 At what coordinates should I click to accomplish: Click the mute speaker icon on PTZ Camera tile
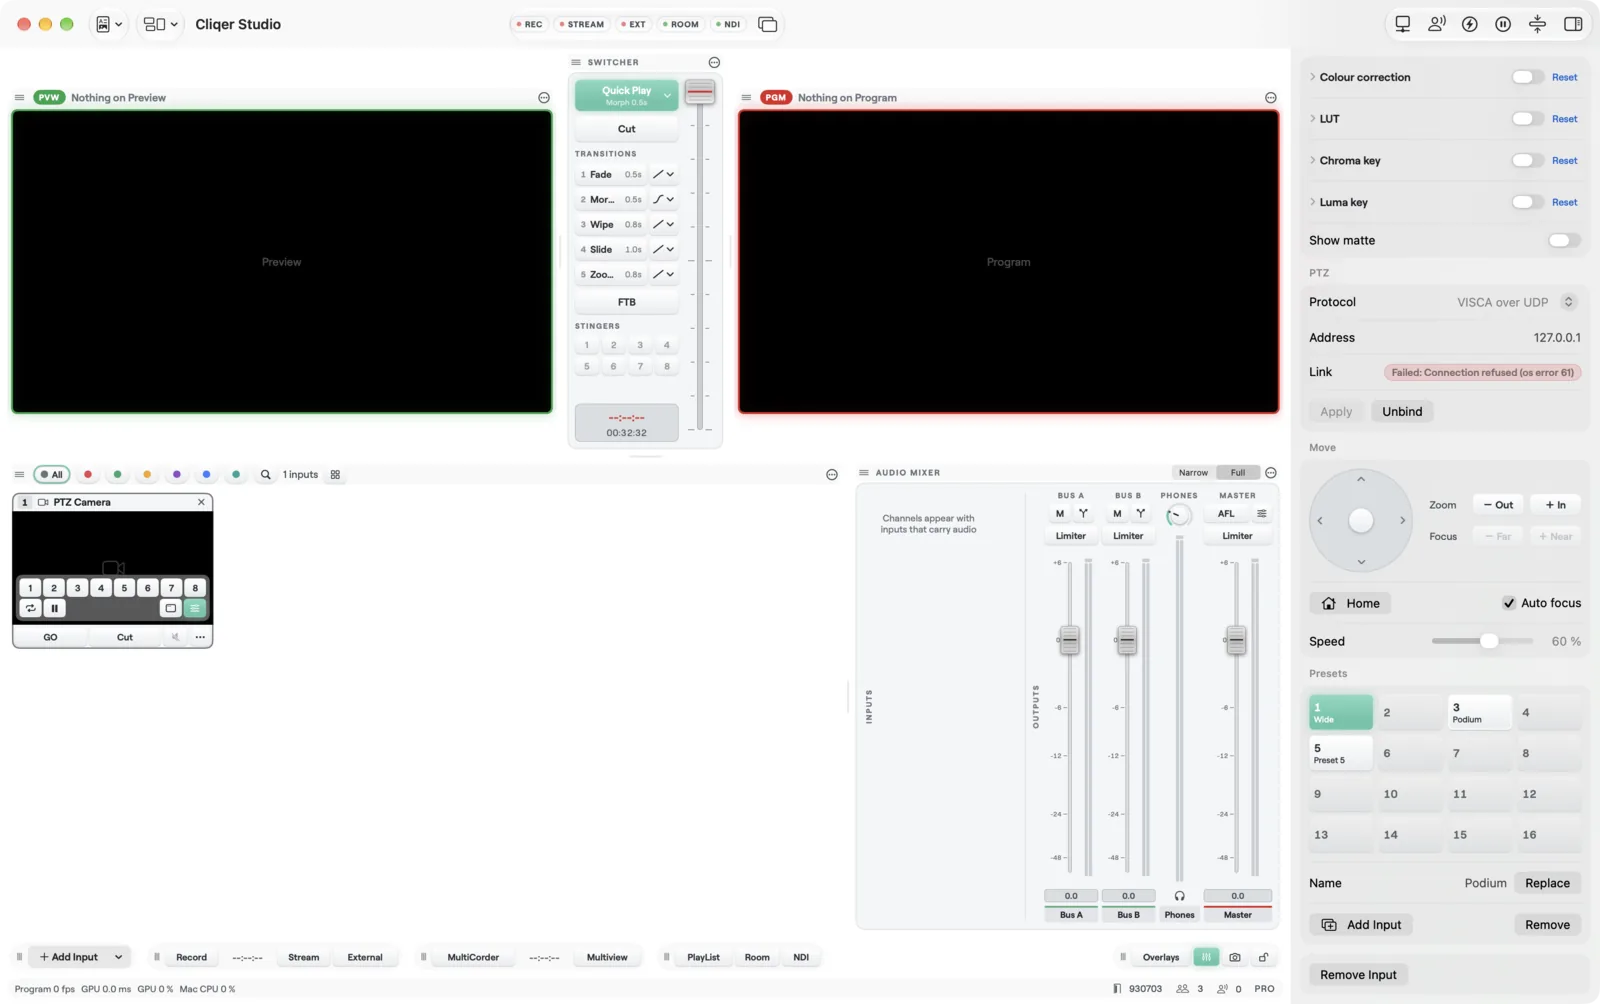[x=175, y=637]
